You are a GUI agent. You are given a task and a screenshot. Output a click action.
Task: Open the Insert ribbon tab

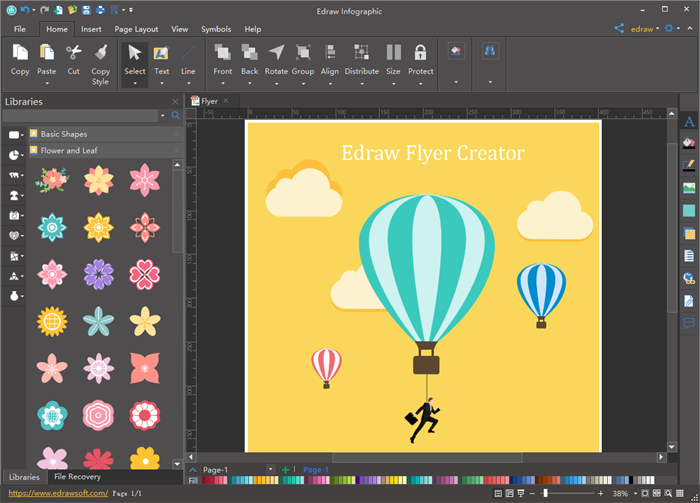(91, 29)
